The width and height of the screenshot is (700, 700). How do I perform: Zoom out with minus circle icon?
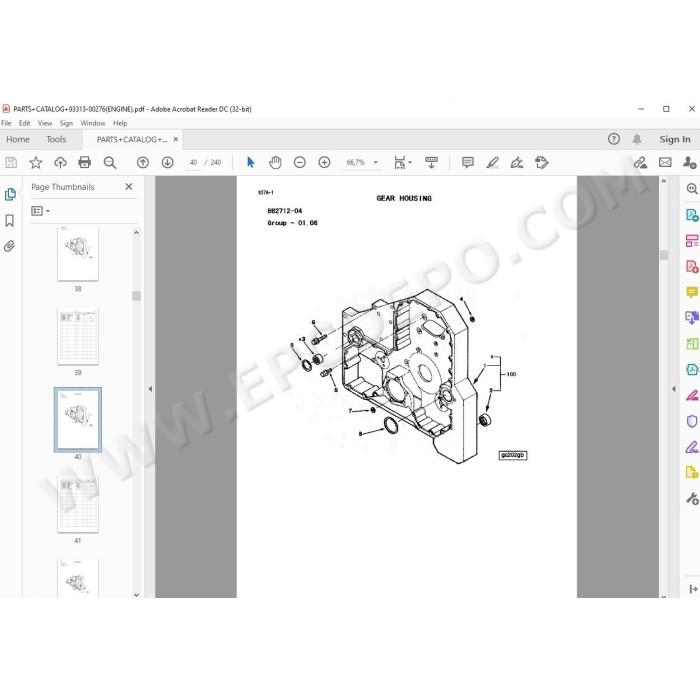click(300, 162)
